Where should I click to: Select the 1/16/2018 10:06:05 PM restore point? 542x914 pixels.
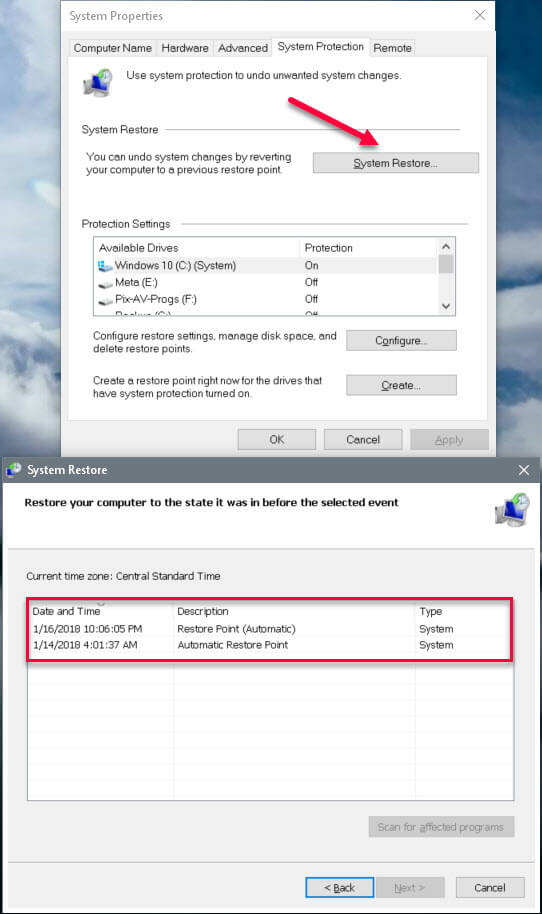[270, 628]
